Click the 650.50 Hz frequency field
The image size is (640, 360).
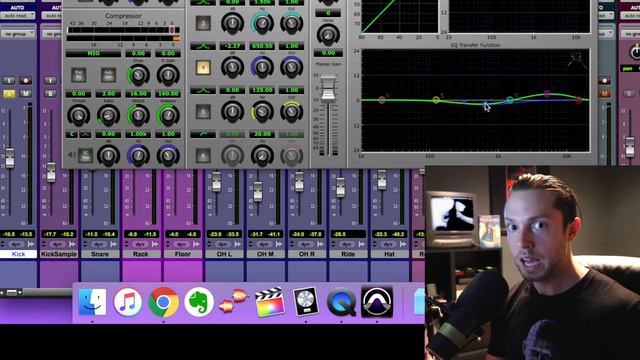[262, 46]
